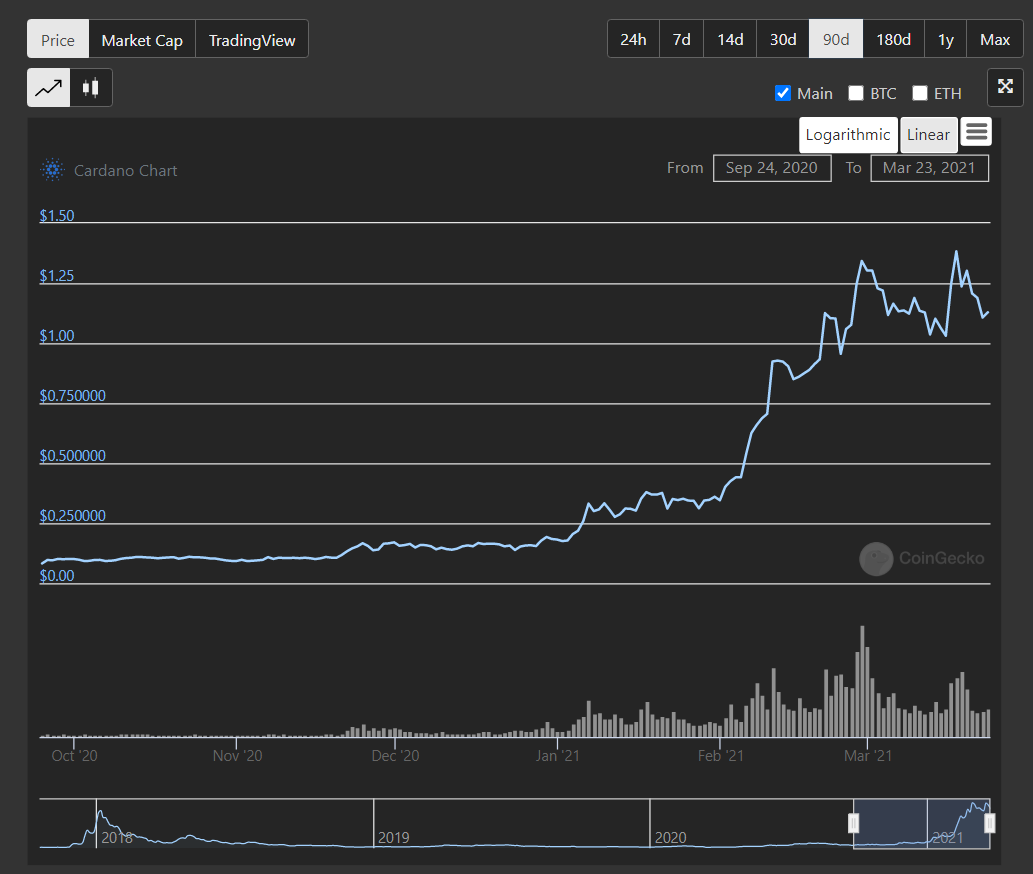Switch to line chart view icon
The image size is (1033, 874).
click(x=48, y=88)
